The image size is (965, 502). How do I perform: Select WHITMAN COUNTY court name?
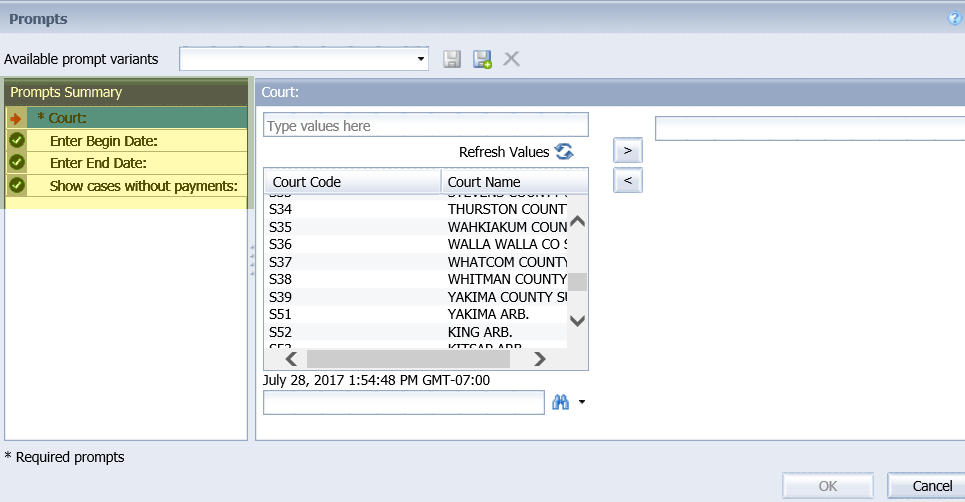507,279
